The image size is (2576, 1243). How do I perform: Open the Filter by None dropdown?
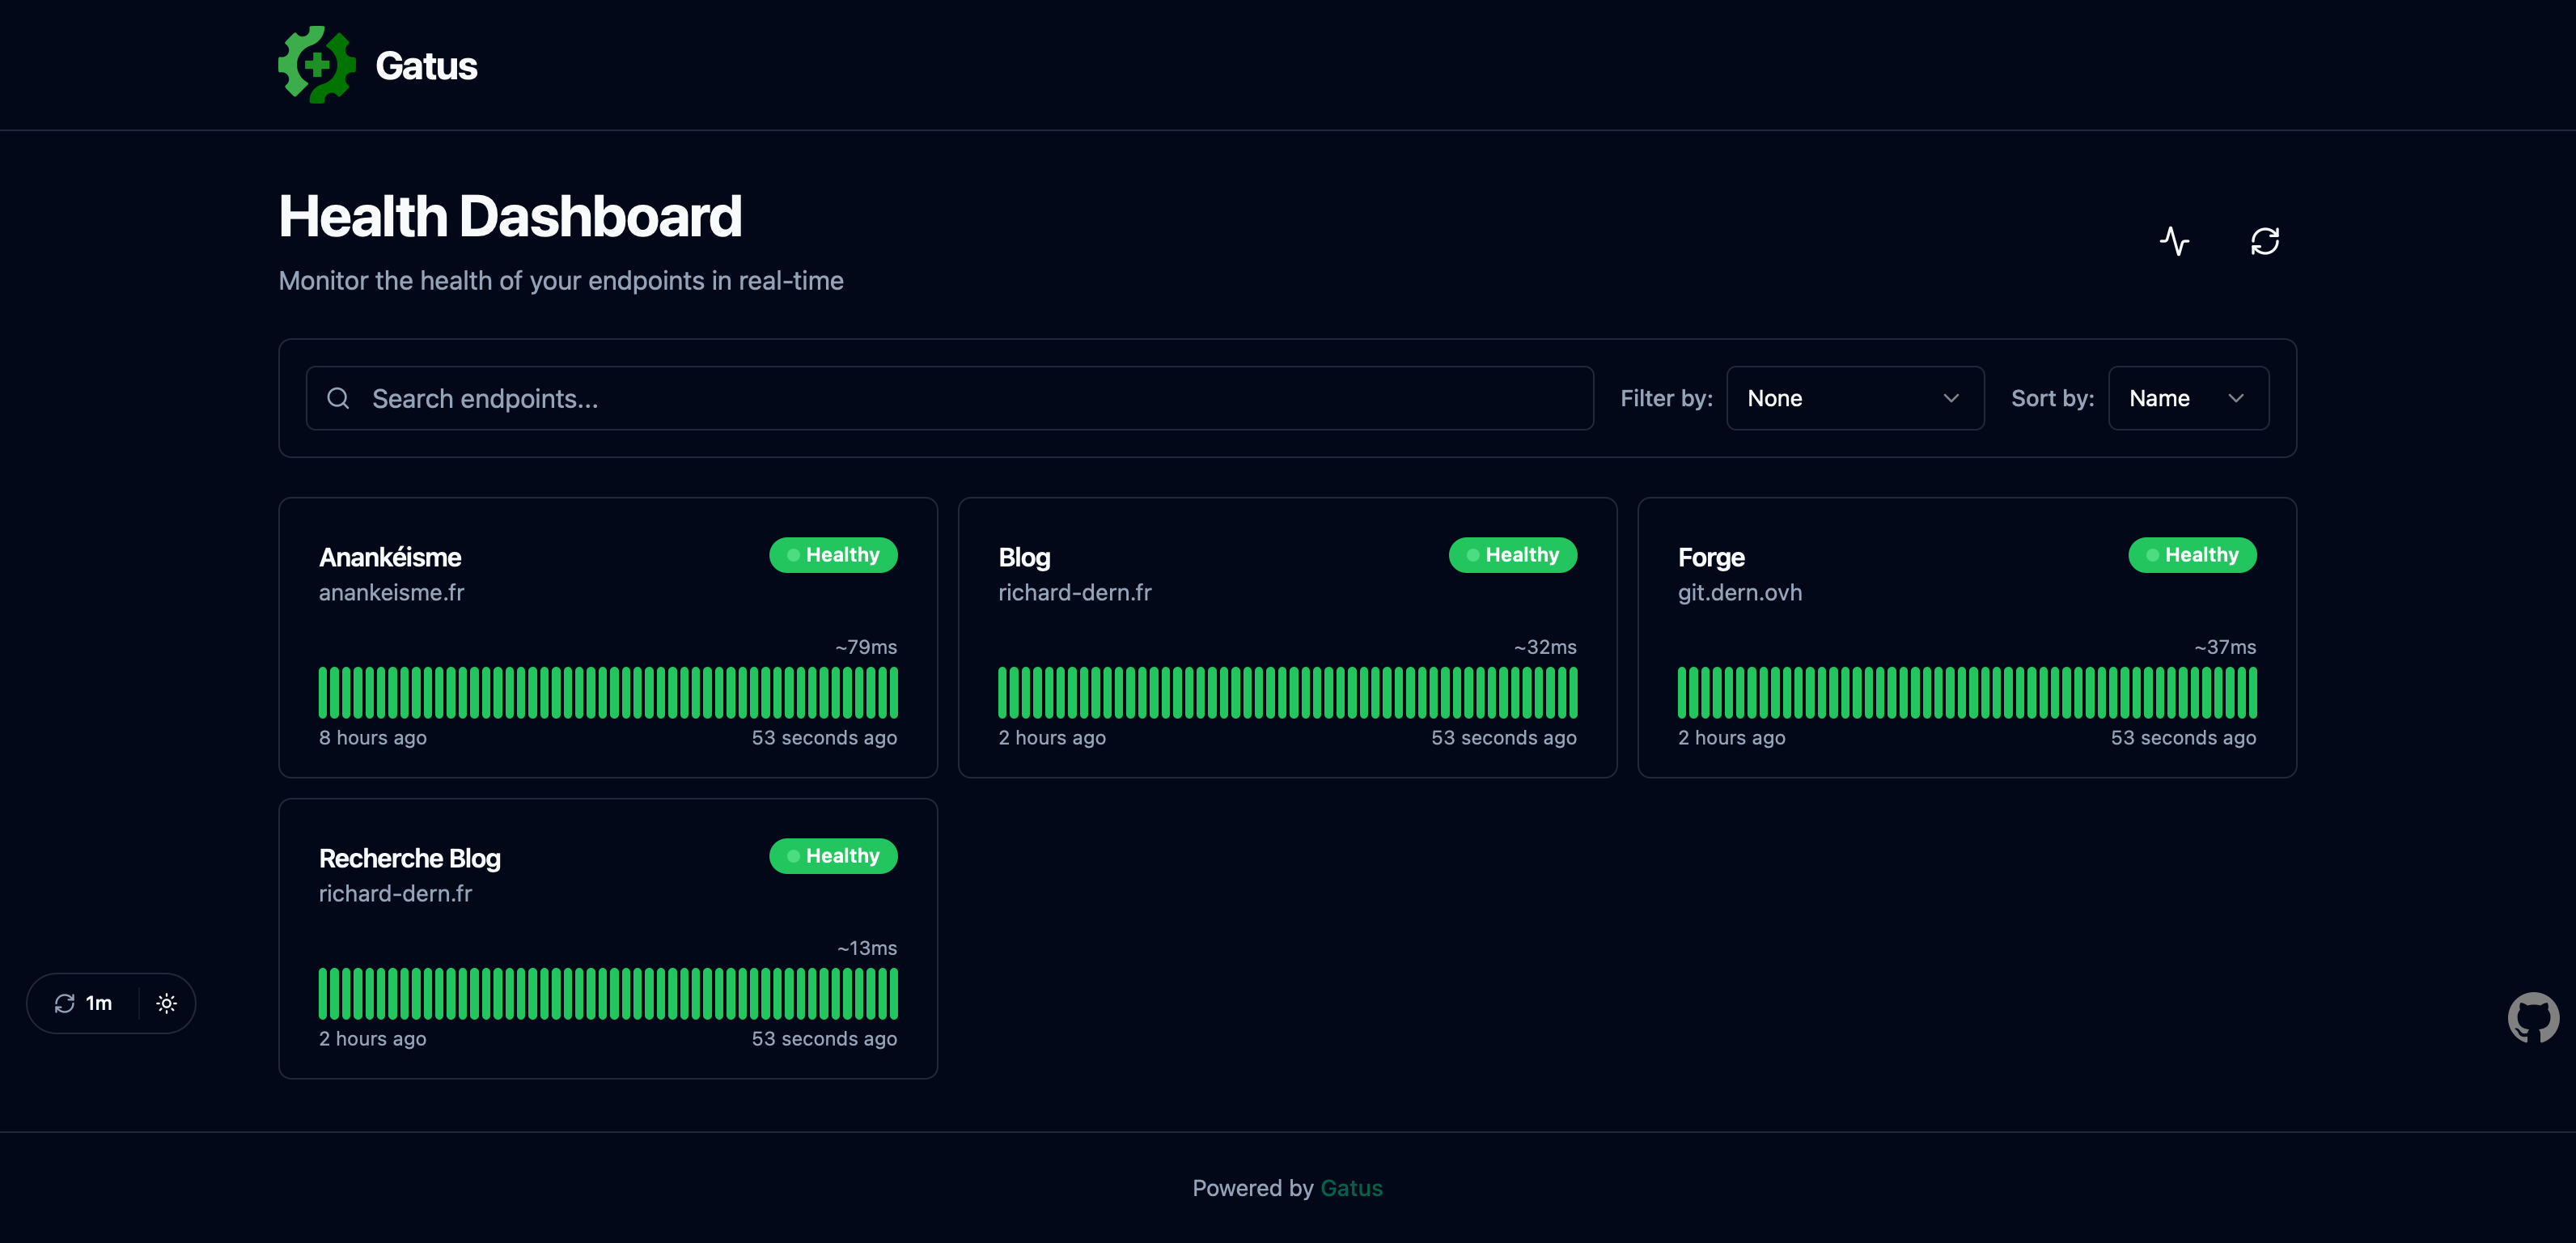tap(1854, 398)
